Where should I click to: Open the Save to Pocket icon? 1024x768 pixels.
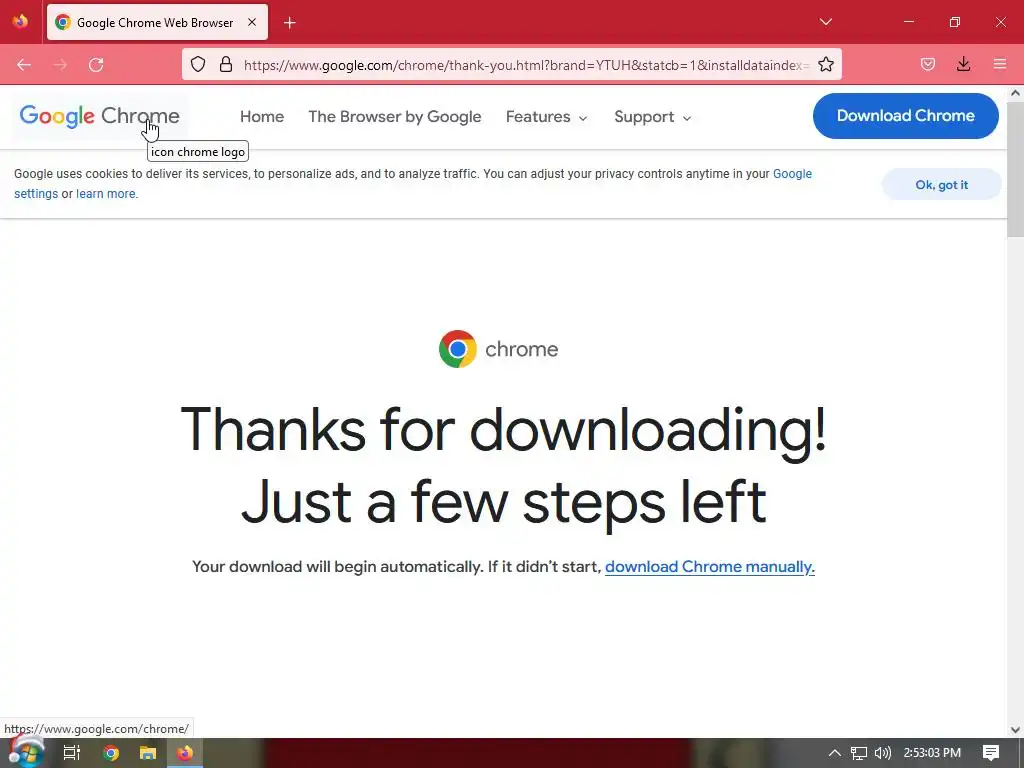coord(927,64)
